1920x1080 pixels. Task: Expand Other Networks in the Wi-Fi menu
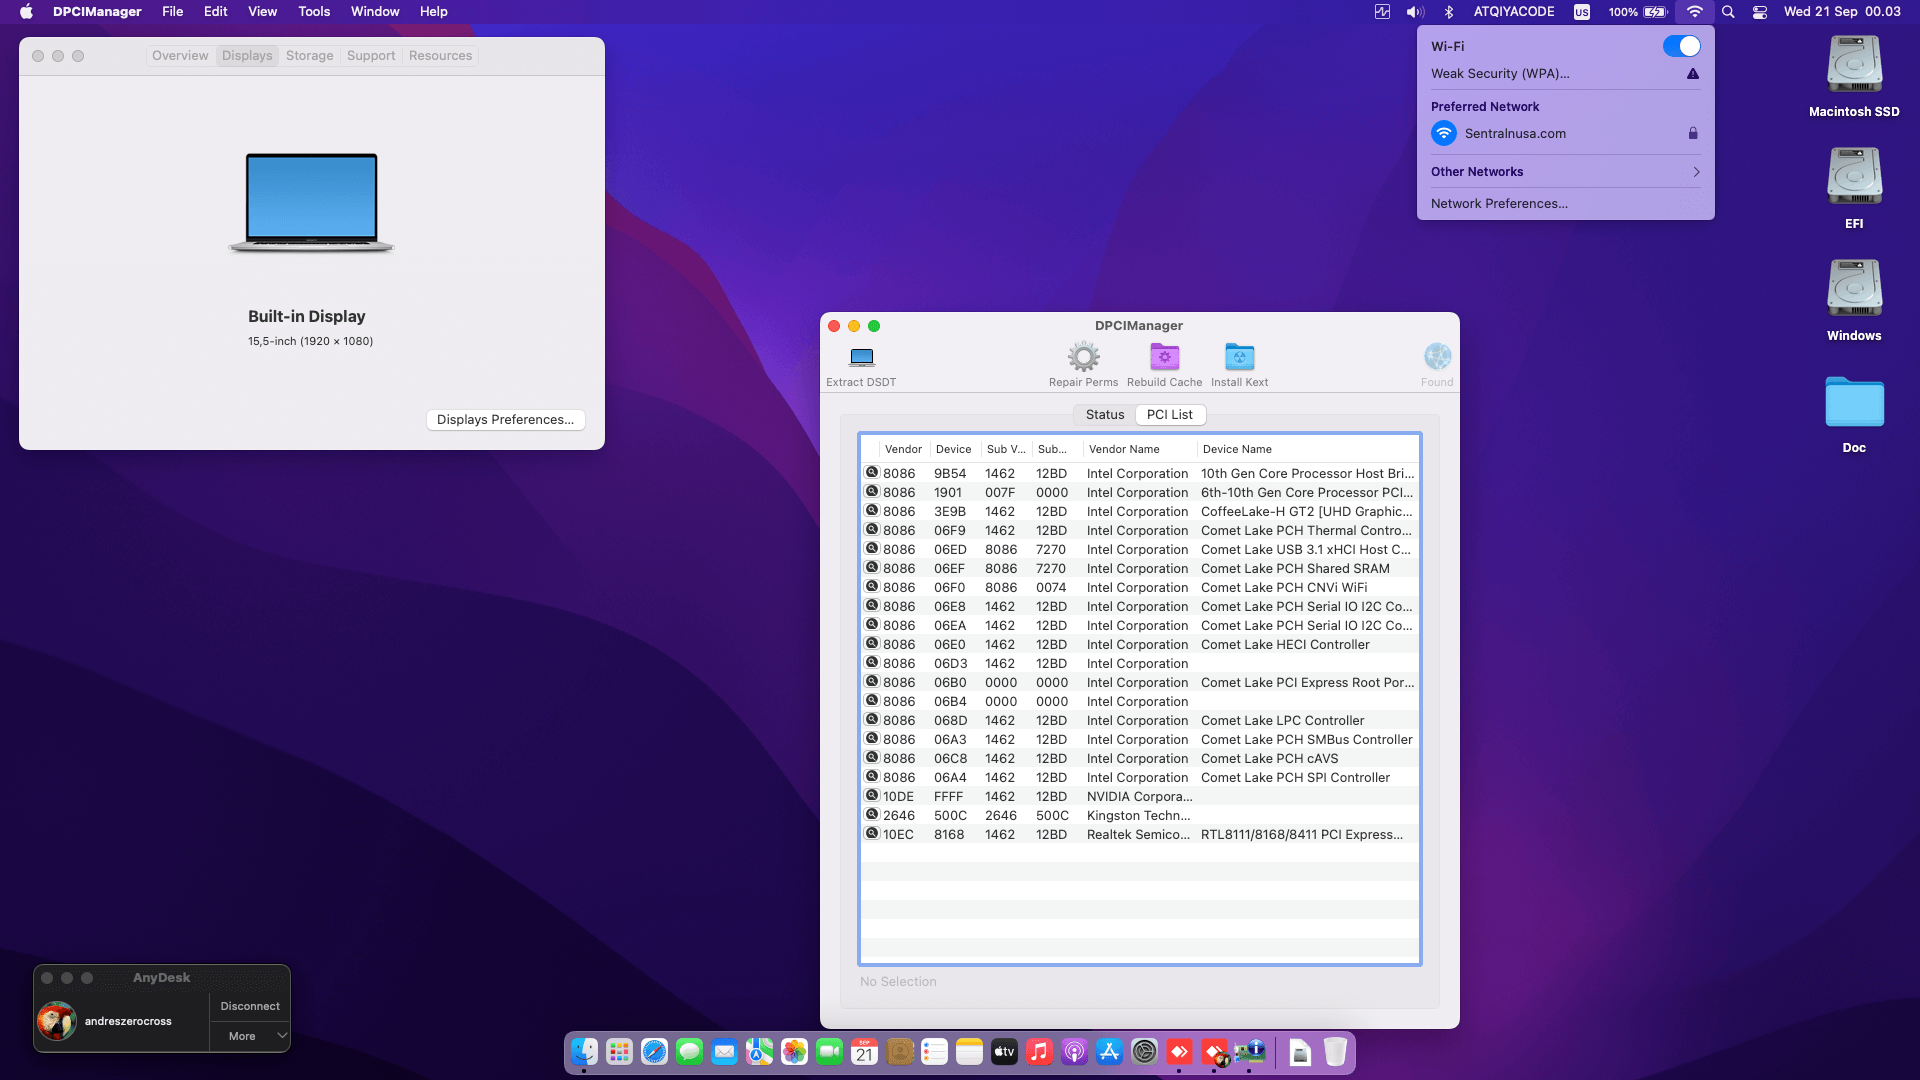pyautogui.click(x=1565, y=172)
